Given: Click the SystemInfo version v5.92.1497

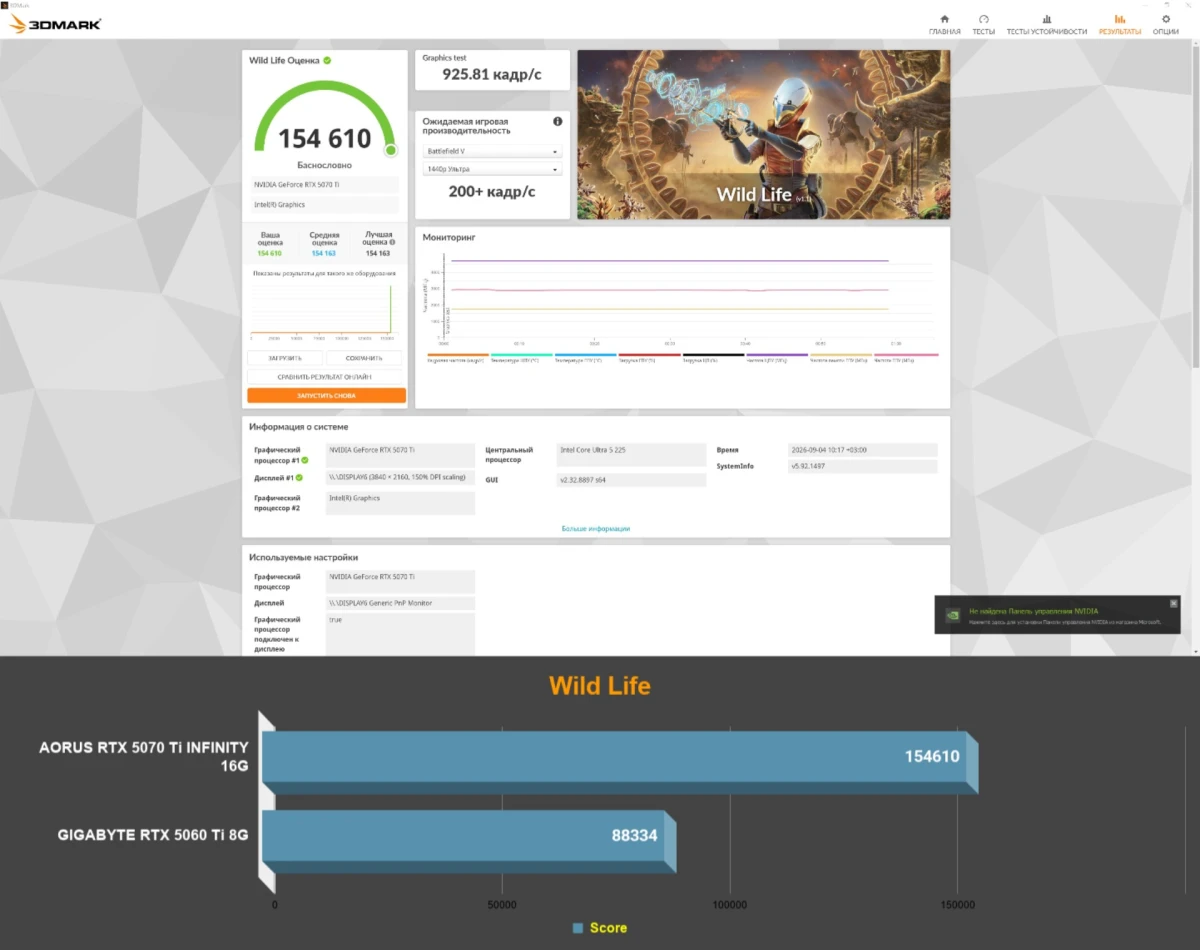Looking at the screenshot, I should pos(862,467).
